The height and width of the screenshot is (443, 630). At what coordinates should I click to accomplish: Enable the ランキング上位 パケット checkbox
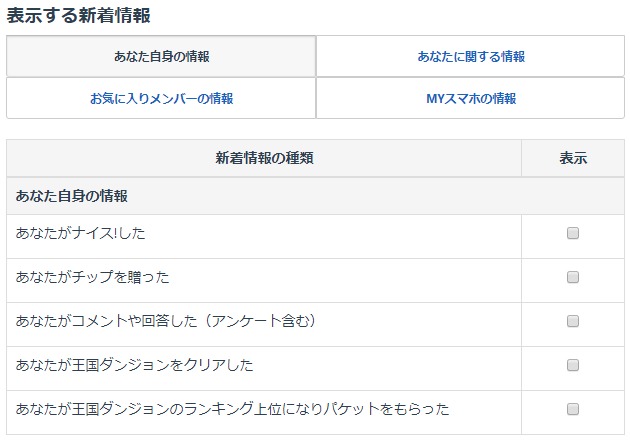click(573, 409)
